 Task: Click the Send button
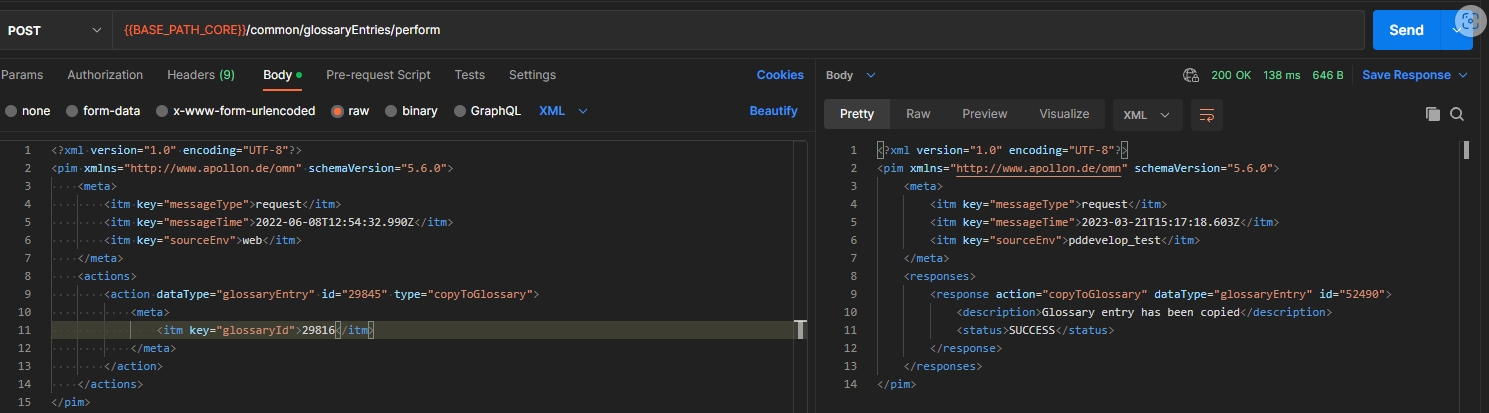(1406, 30)
